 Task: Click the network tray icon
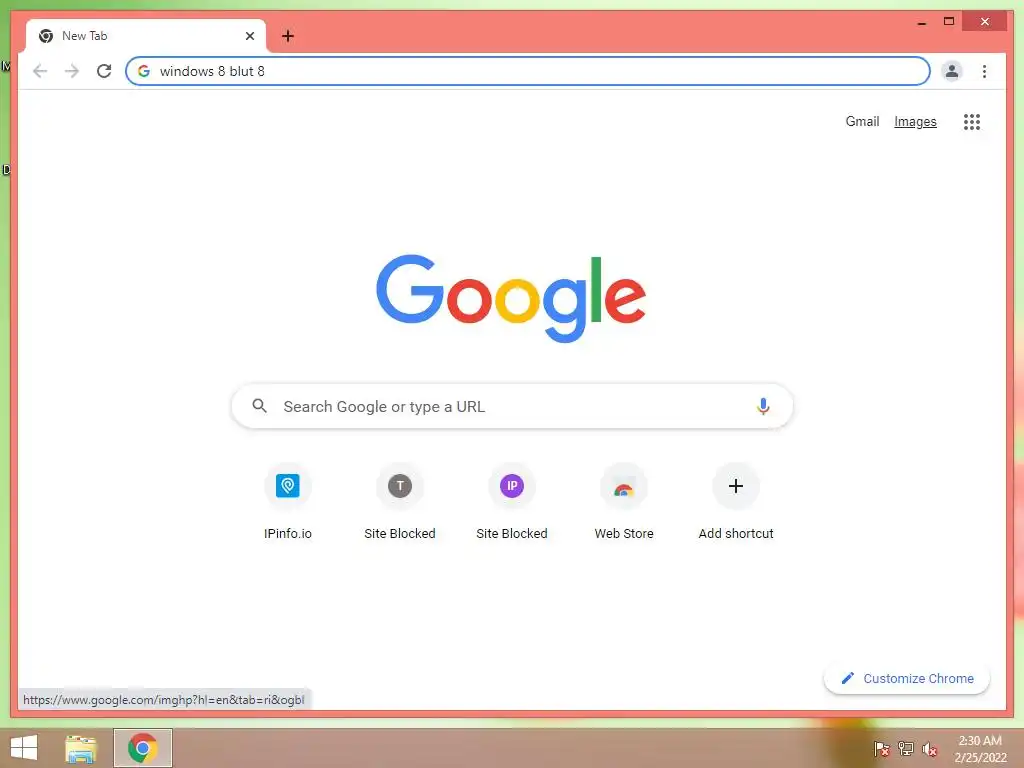tap(905, 748)
